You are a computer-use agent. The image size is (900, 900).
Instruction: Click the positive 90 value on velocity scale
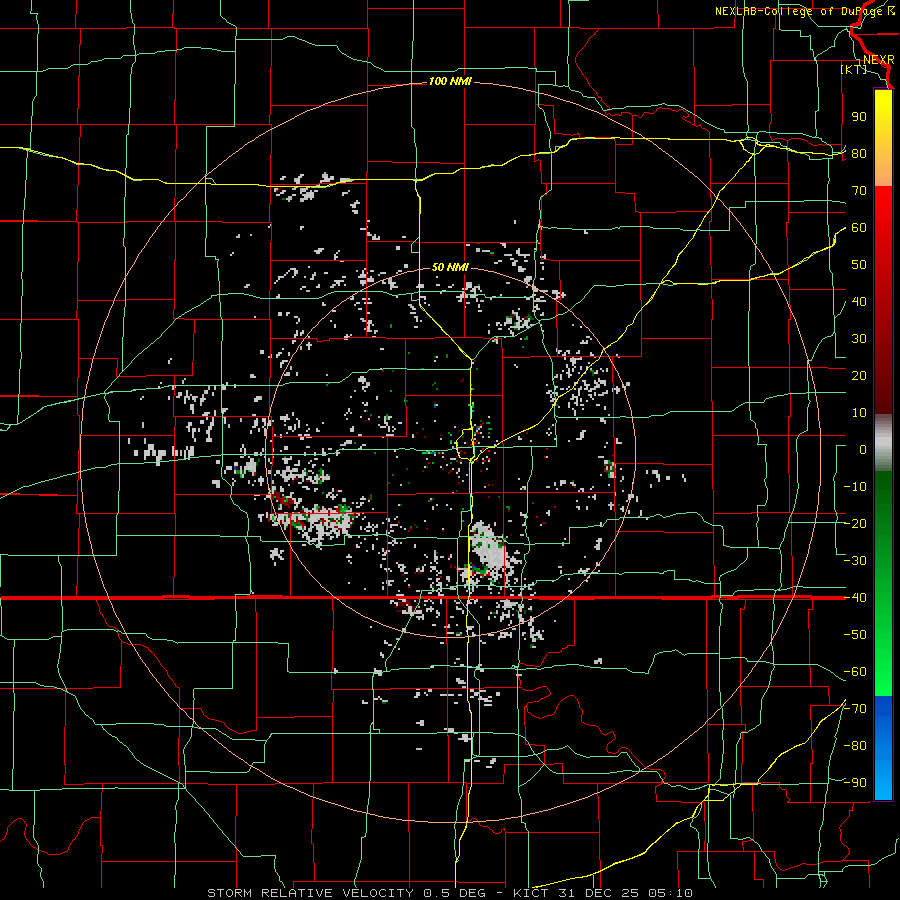[x=859, y=117]
